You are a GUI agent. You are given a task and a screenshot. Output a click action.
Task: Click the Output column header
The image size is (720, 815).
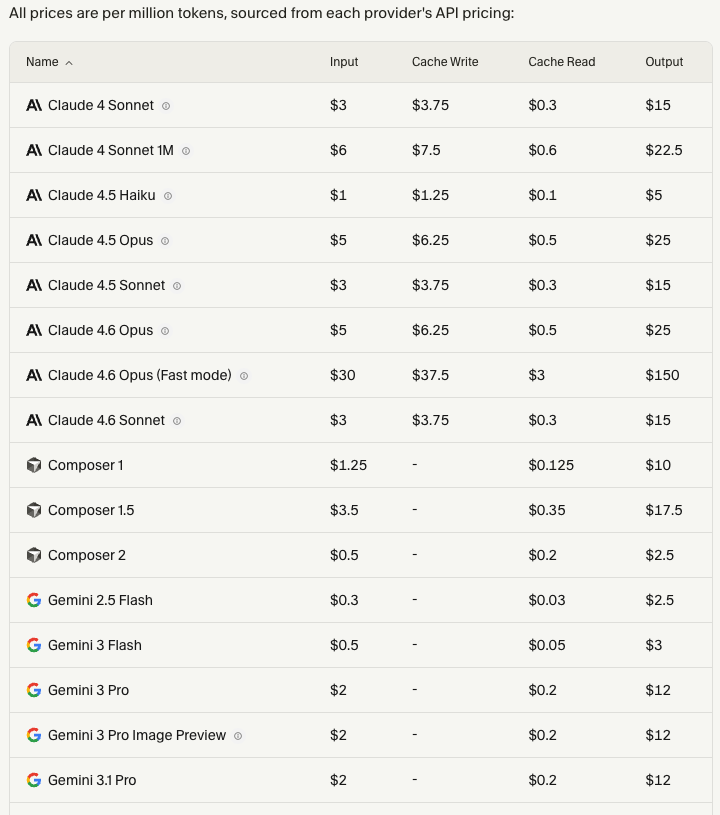(x=664, y=62)
